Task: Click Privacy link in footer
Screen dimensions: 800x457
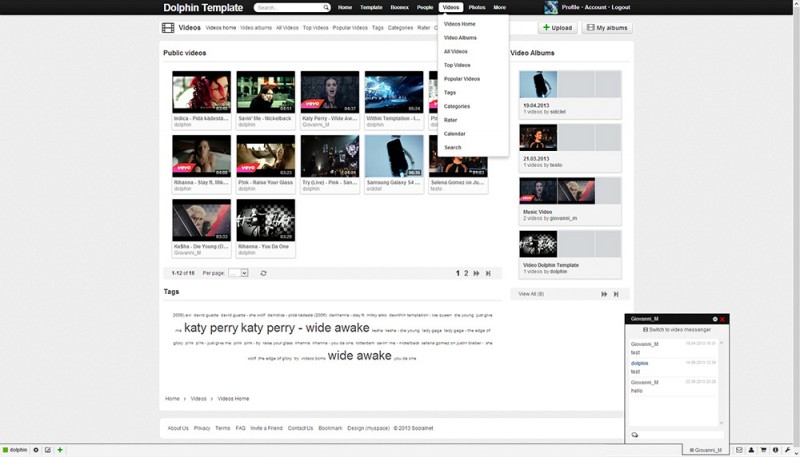Action: point(202,428)
